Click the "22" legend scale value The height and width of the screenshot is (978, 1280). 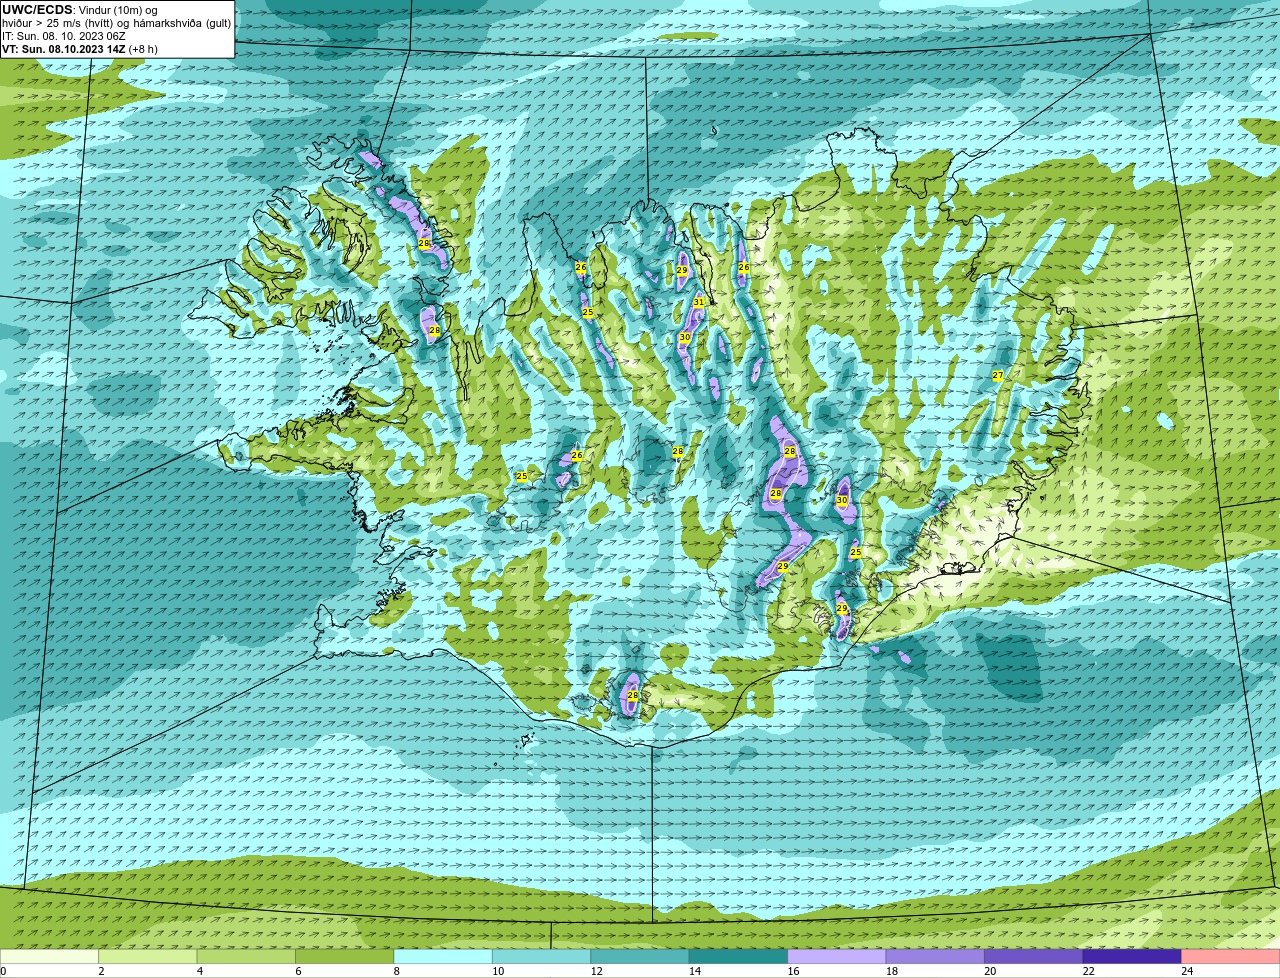1088,971
